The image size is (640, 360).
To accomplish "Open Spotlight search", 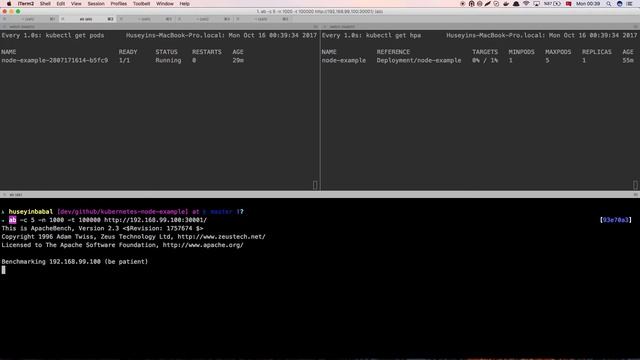I will coord(609,4).
